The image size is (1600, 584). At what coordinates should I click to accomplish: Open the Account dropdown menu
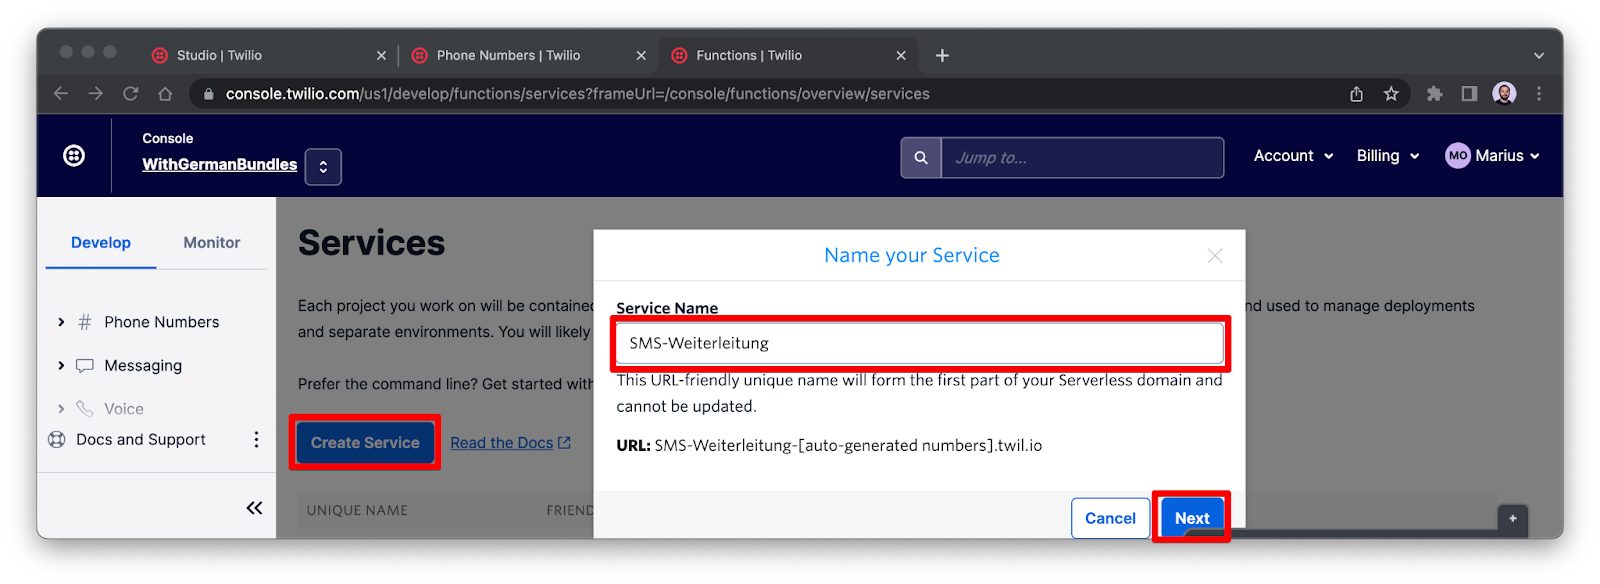[1293, 156]
